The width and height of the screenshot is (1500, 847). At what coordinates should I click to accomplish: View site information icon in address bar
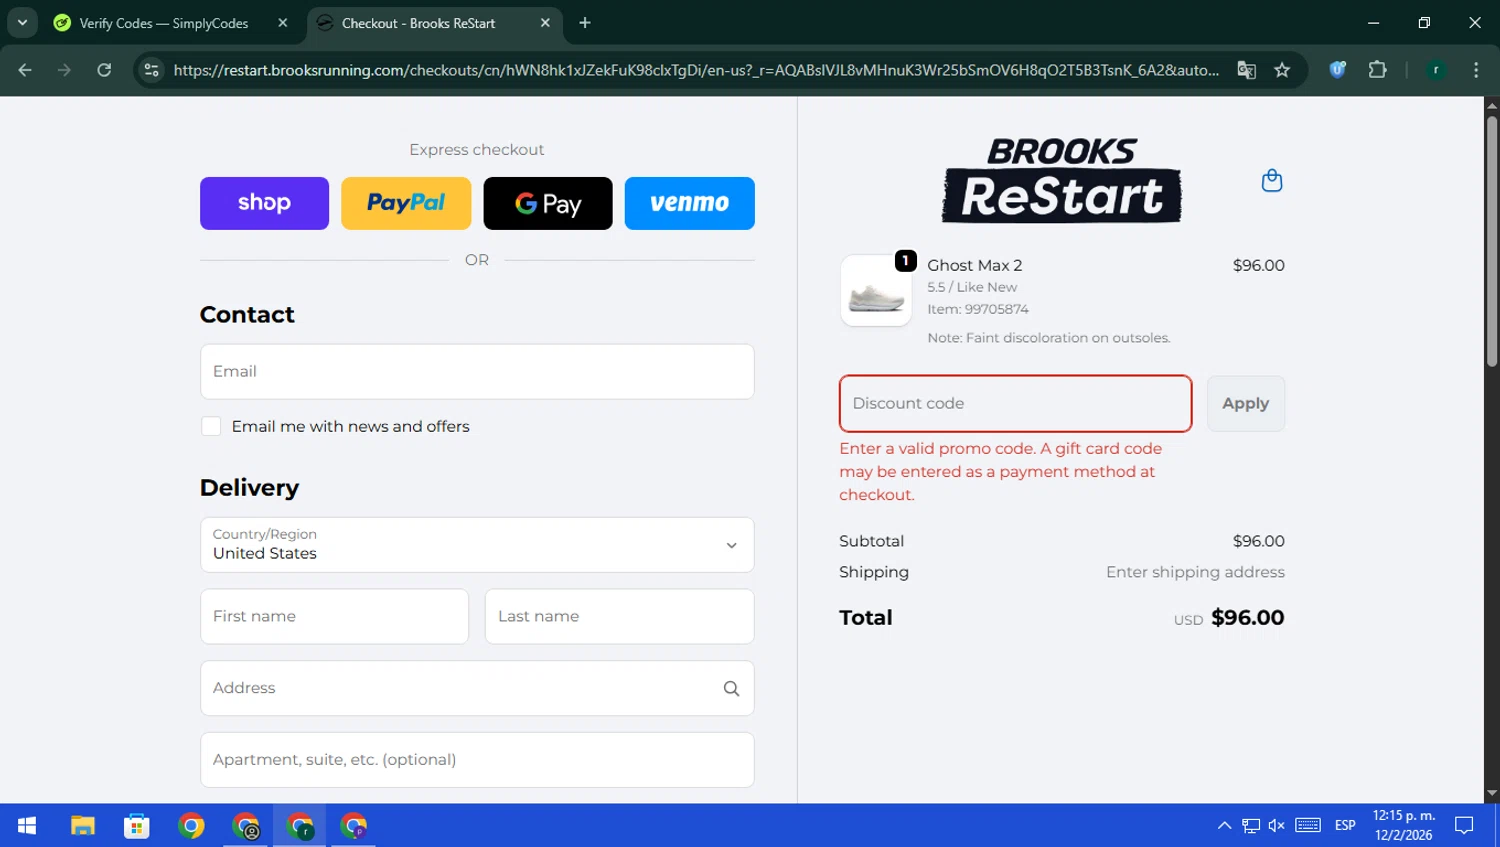pyautogui.click(x=152, y=70)
